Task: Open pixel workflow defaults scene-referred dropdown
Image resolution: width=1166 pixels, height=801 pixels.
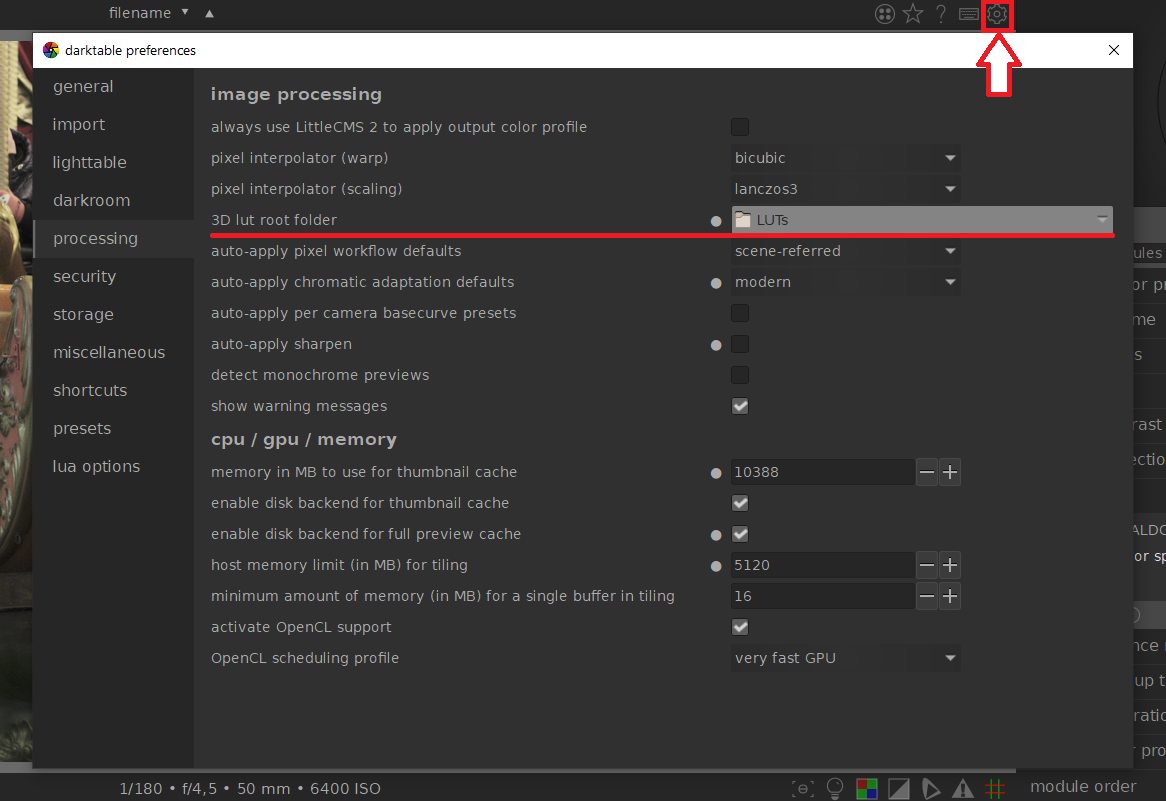Action: pyautogui.click(x=845, y=251)
